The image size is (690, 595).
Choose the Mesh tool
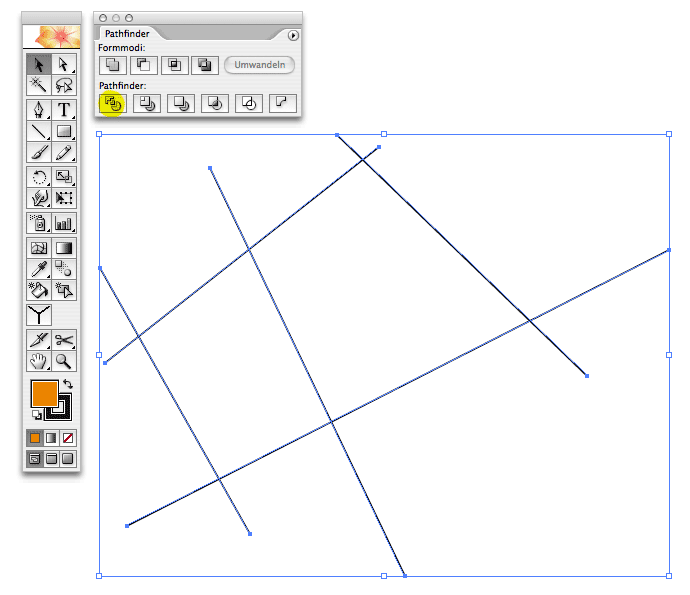click(x=39, y=248)
